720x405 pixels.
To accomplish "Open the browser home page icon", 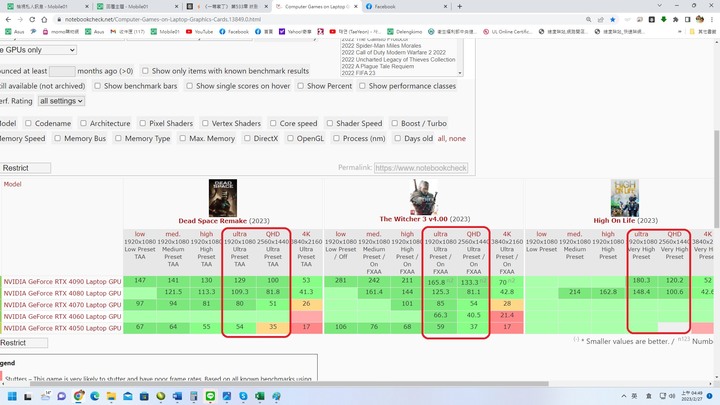I will 44,19.
